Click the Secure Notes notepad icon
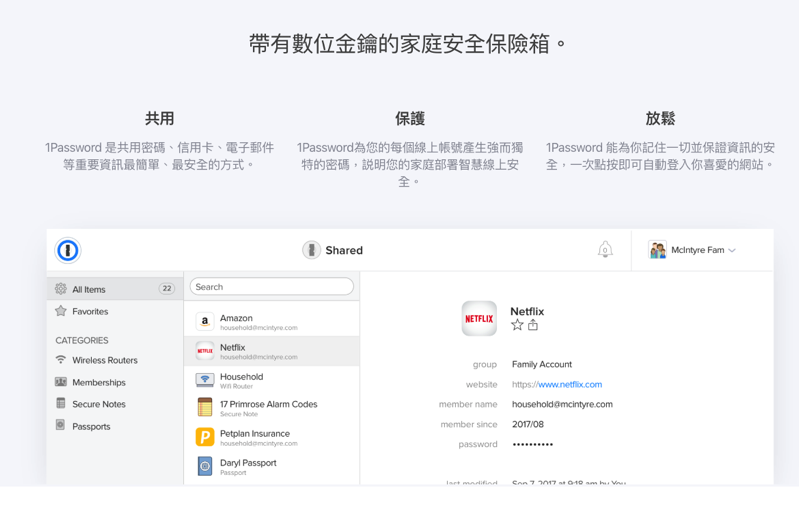 (61, 403)
